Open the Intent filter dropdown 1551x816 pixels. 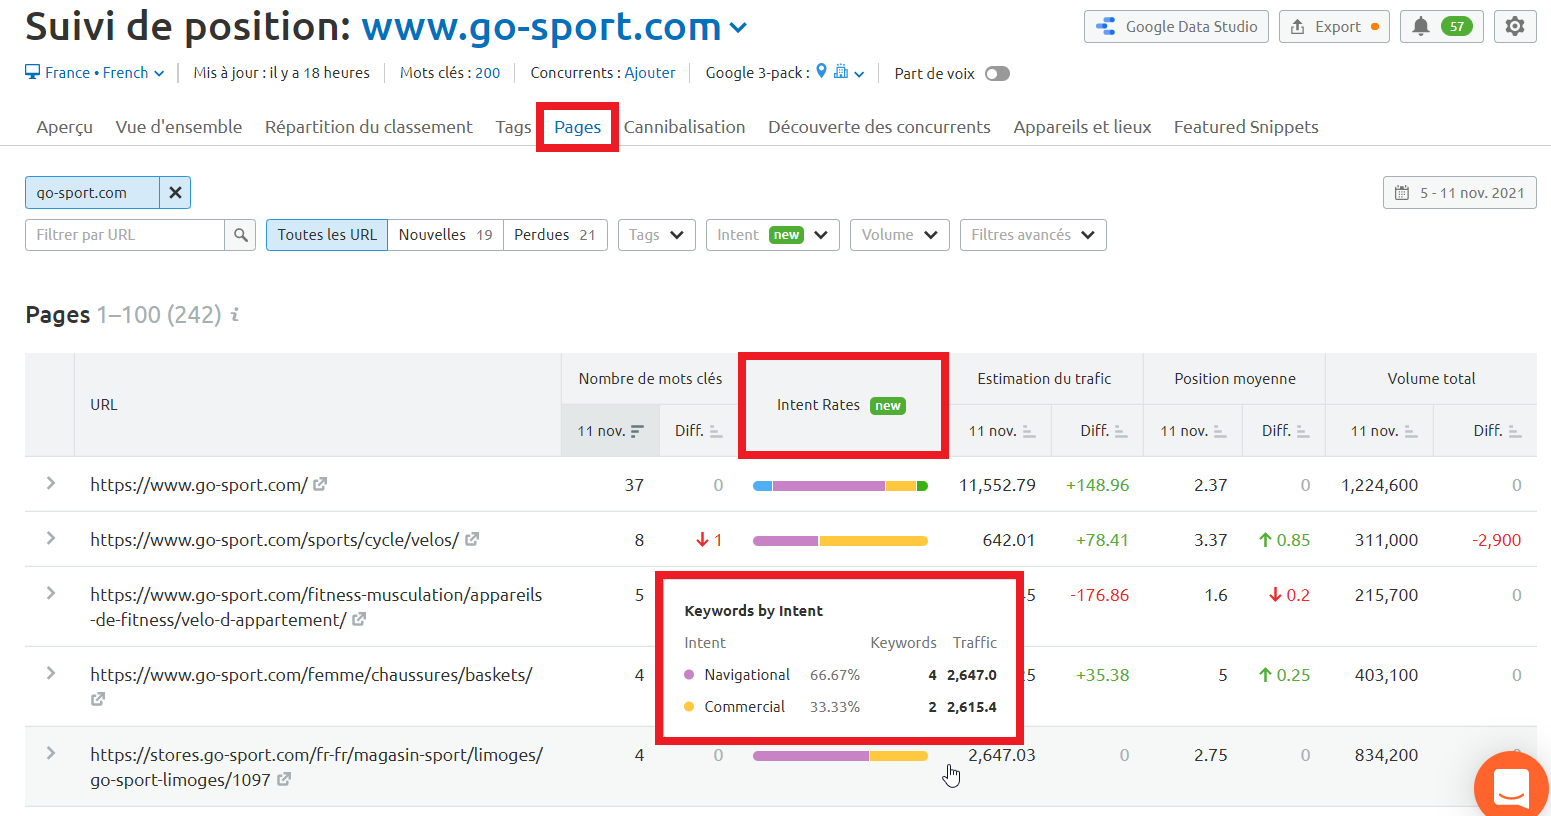click(772, 235)
